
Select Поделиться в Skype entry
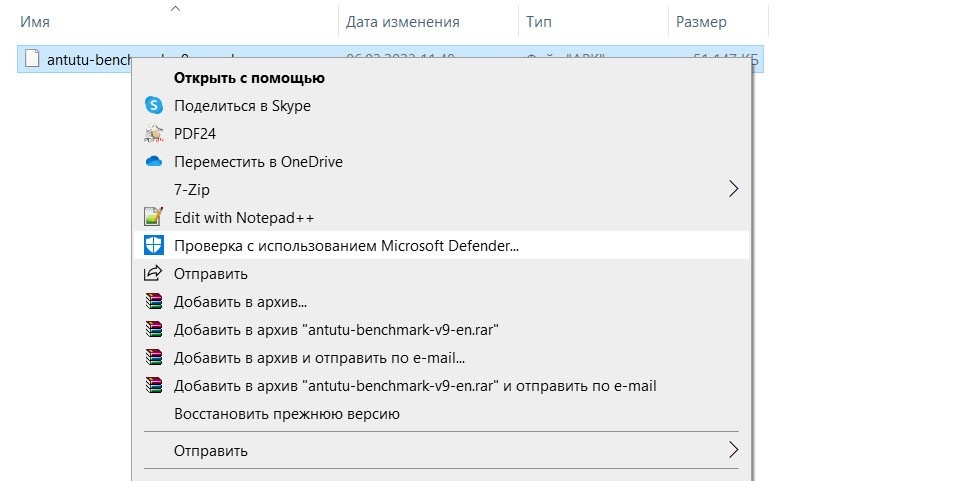click(x=242, y=105)
